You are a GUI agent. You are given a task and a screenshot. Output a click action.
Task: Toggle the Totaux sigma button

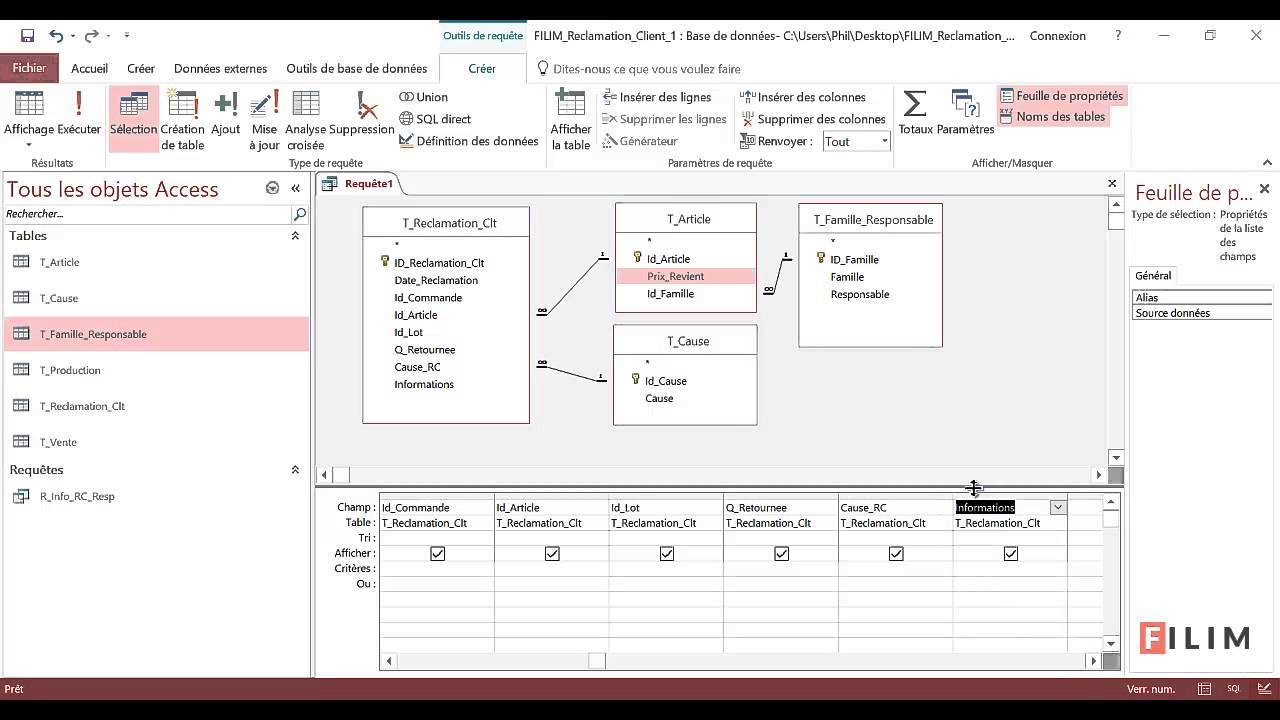coord(915,112)
